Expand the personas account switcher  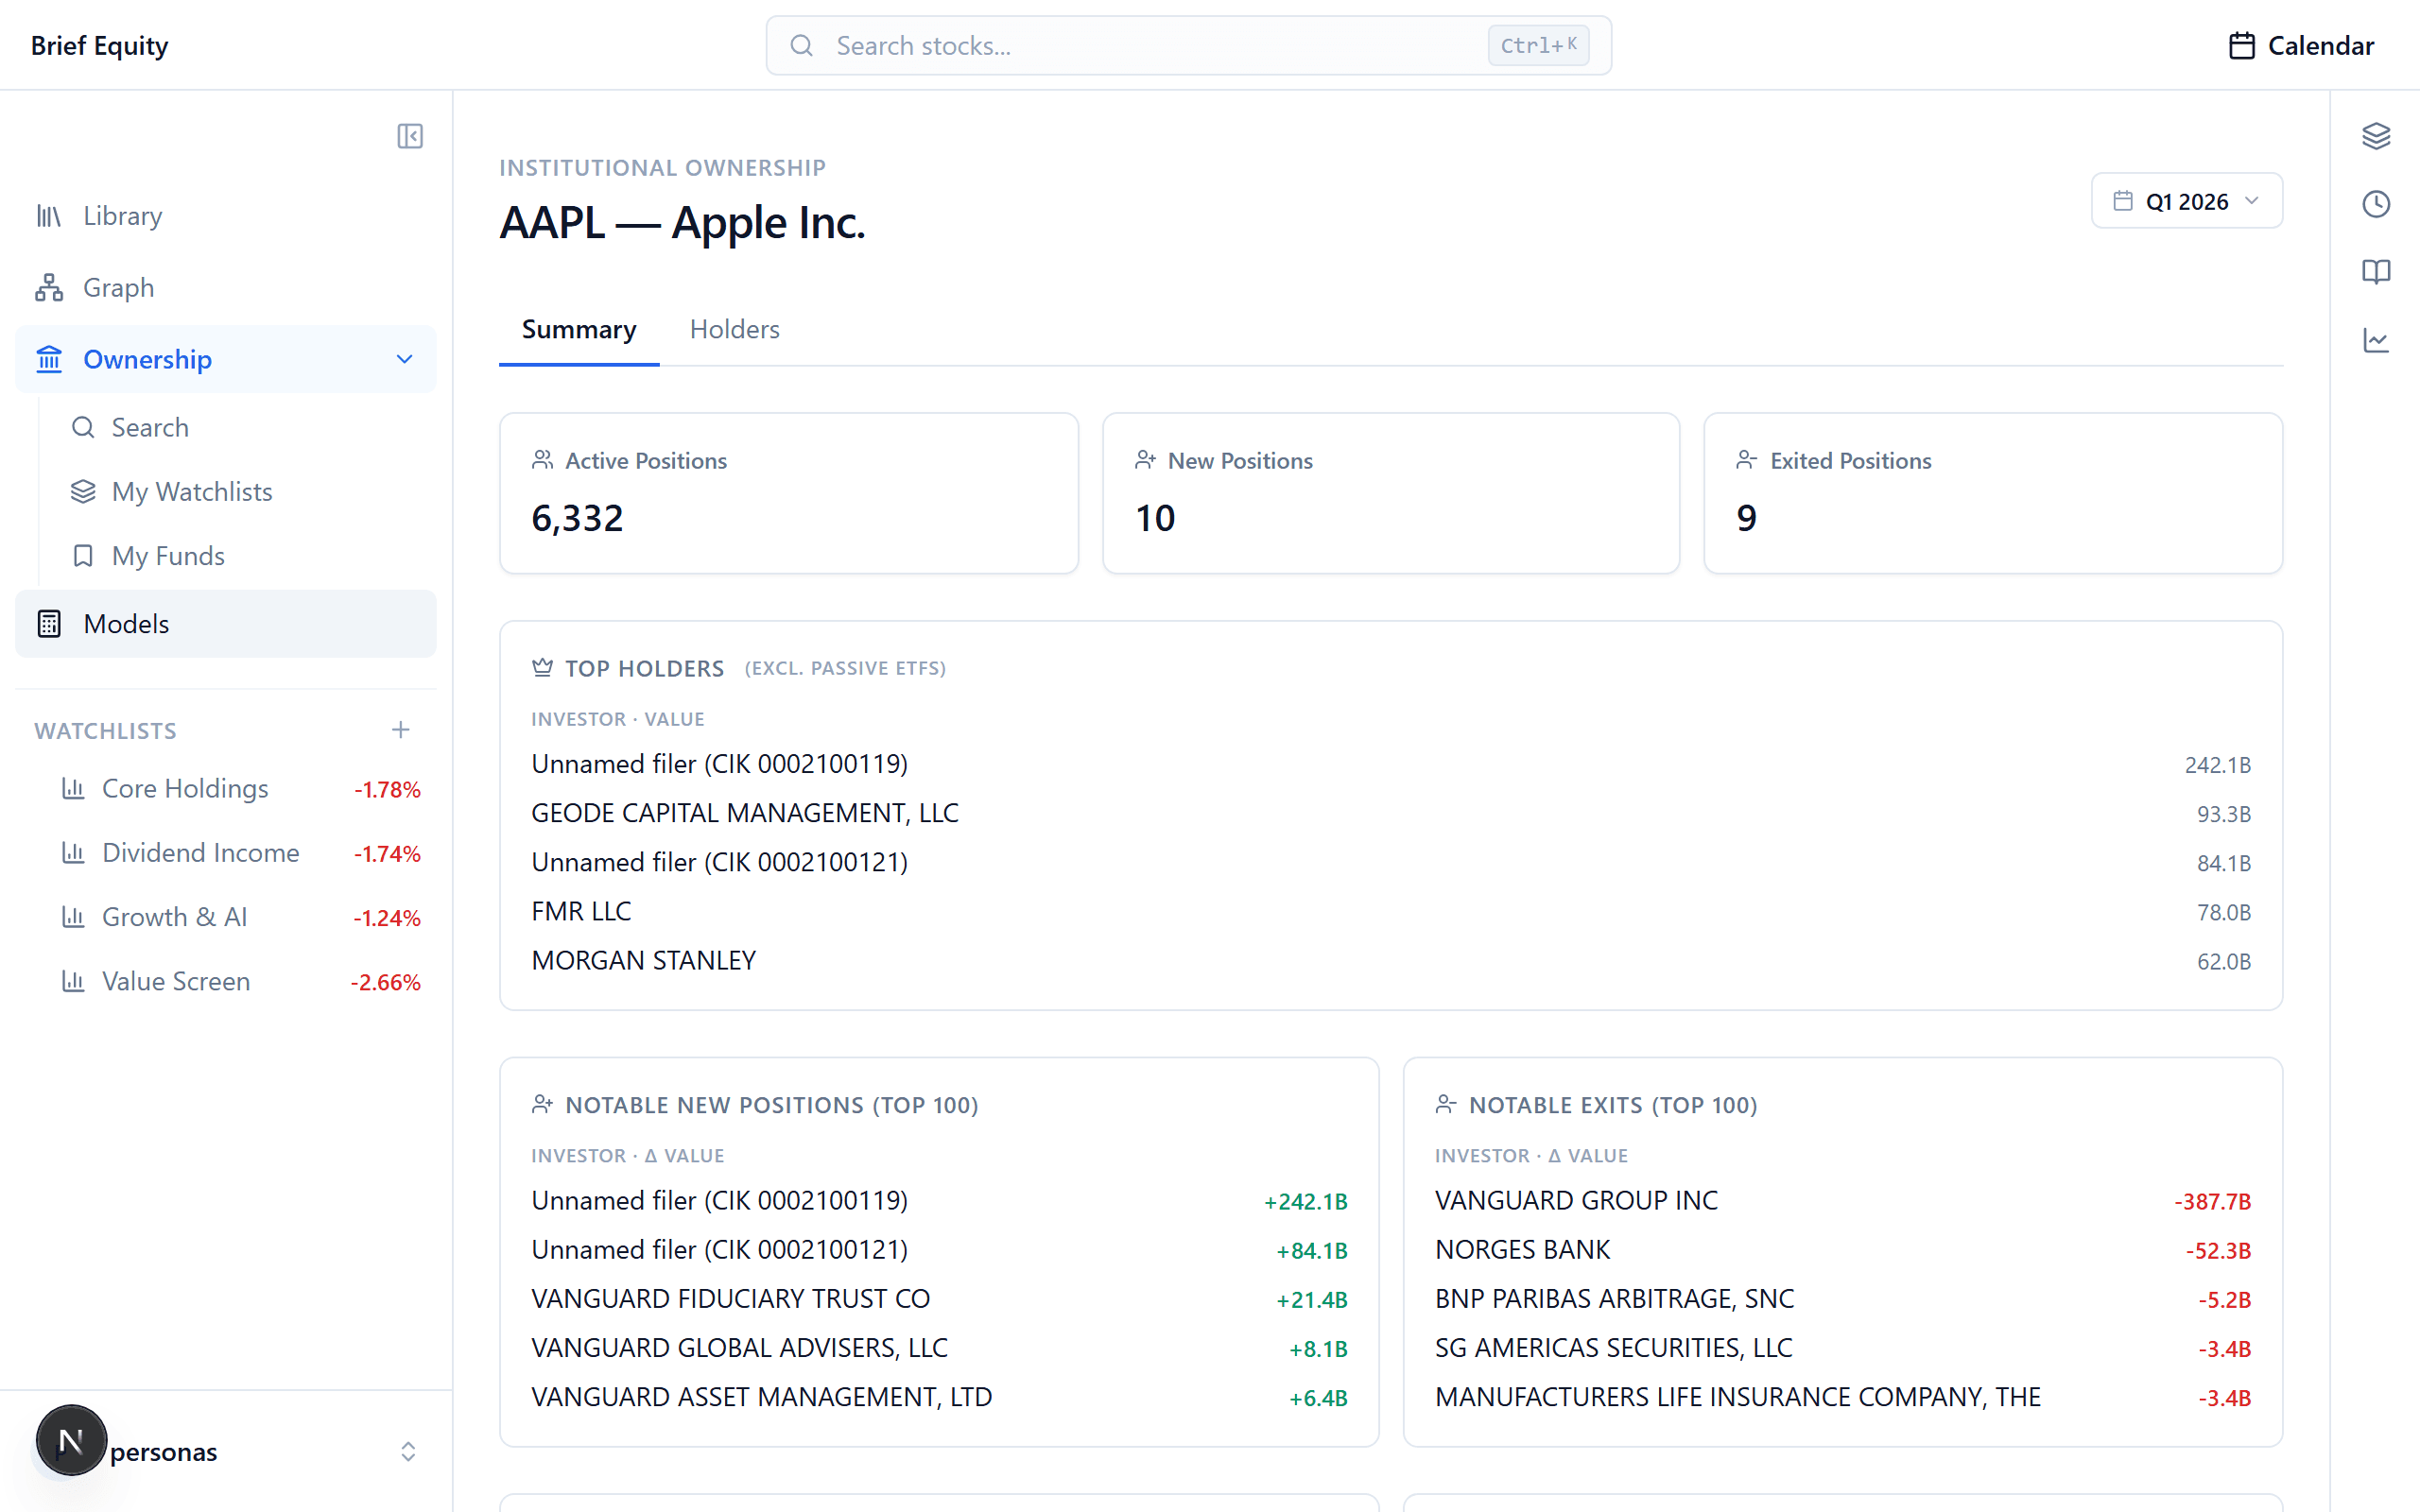pyautogui.click(x=408, y=1452)
